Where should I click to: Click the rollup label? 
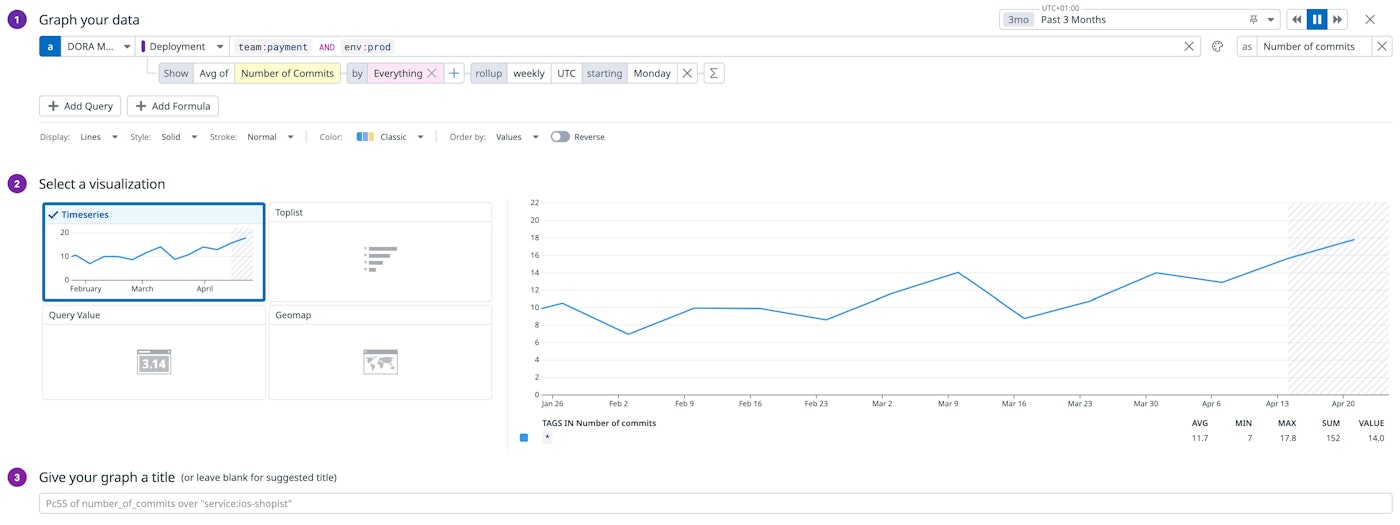point(489,73)
